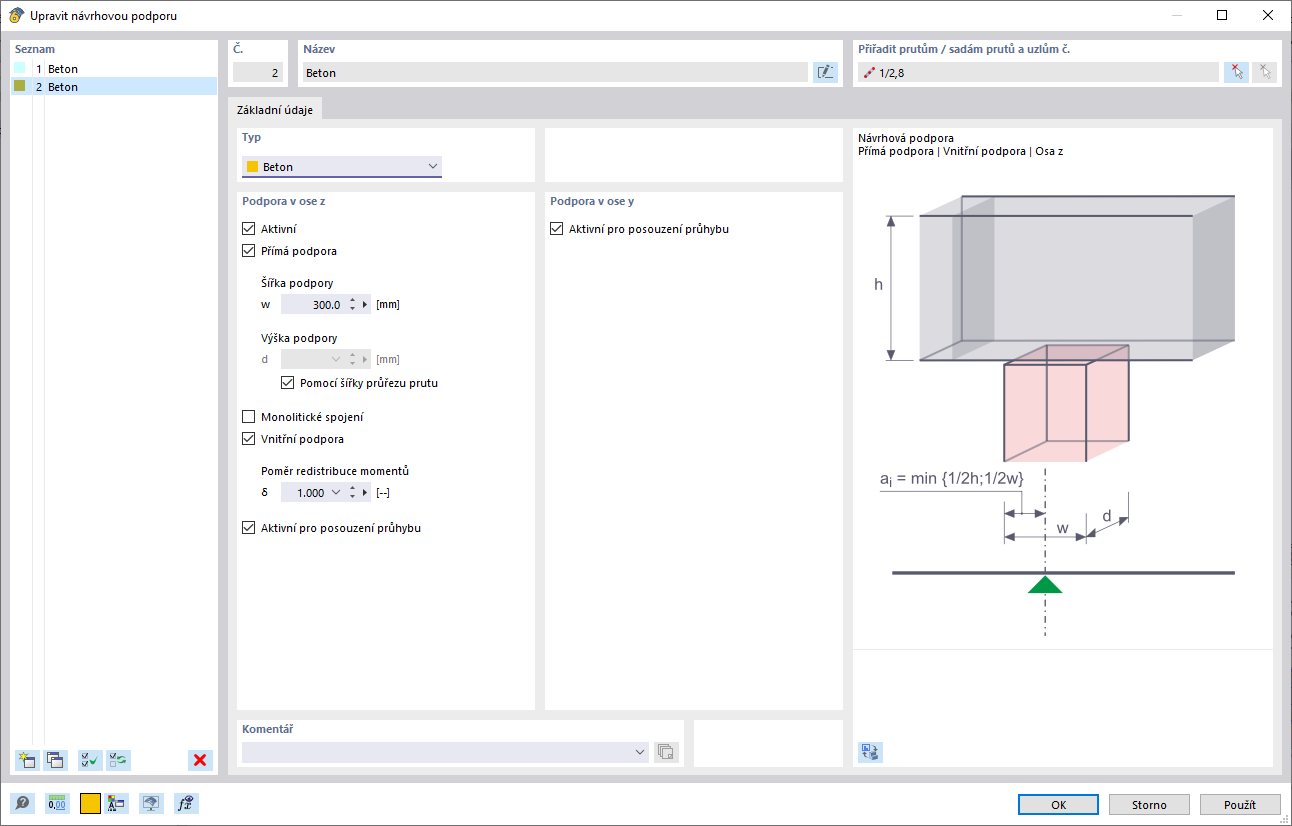Click the support number field showing 2
1292x826 pixels.
tap(258, 72)
